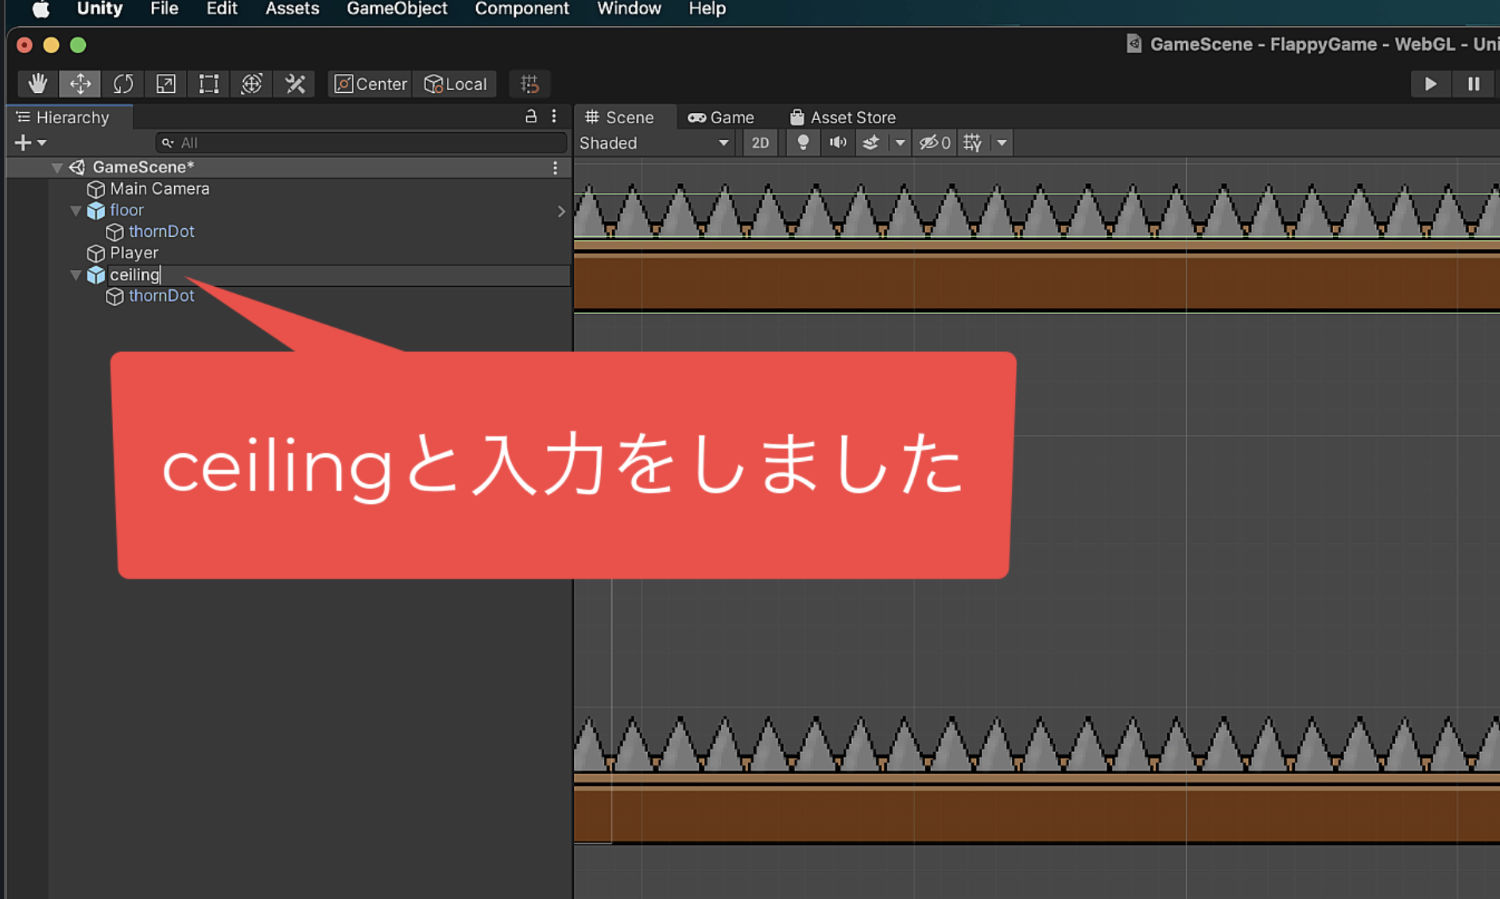Screen dimensions: 1500x899
Task: Open custom editor tools
Action: tap(295, 84)
